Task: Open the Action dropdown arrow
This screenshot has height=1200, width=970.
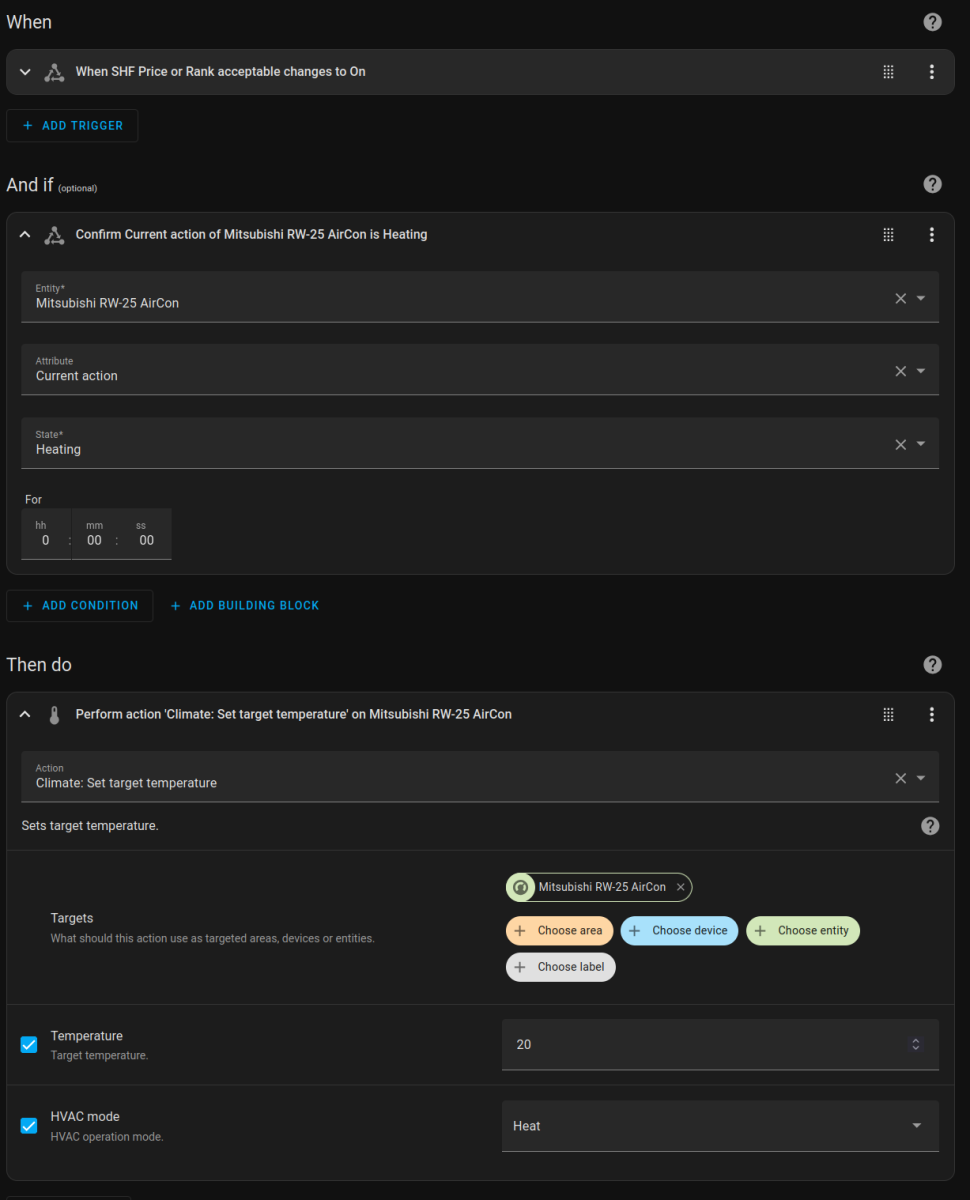Action: (921, 778)
